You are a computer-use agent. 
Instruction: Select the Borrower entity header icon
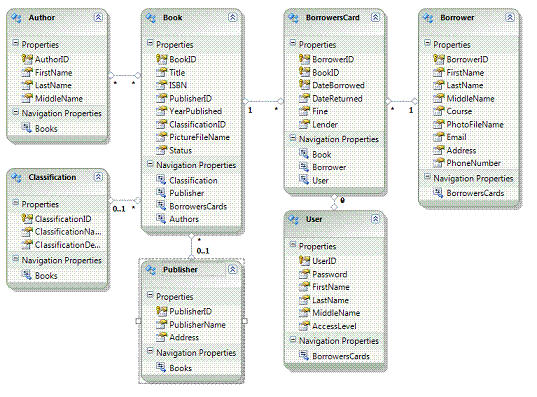click(428, 17)
